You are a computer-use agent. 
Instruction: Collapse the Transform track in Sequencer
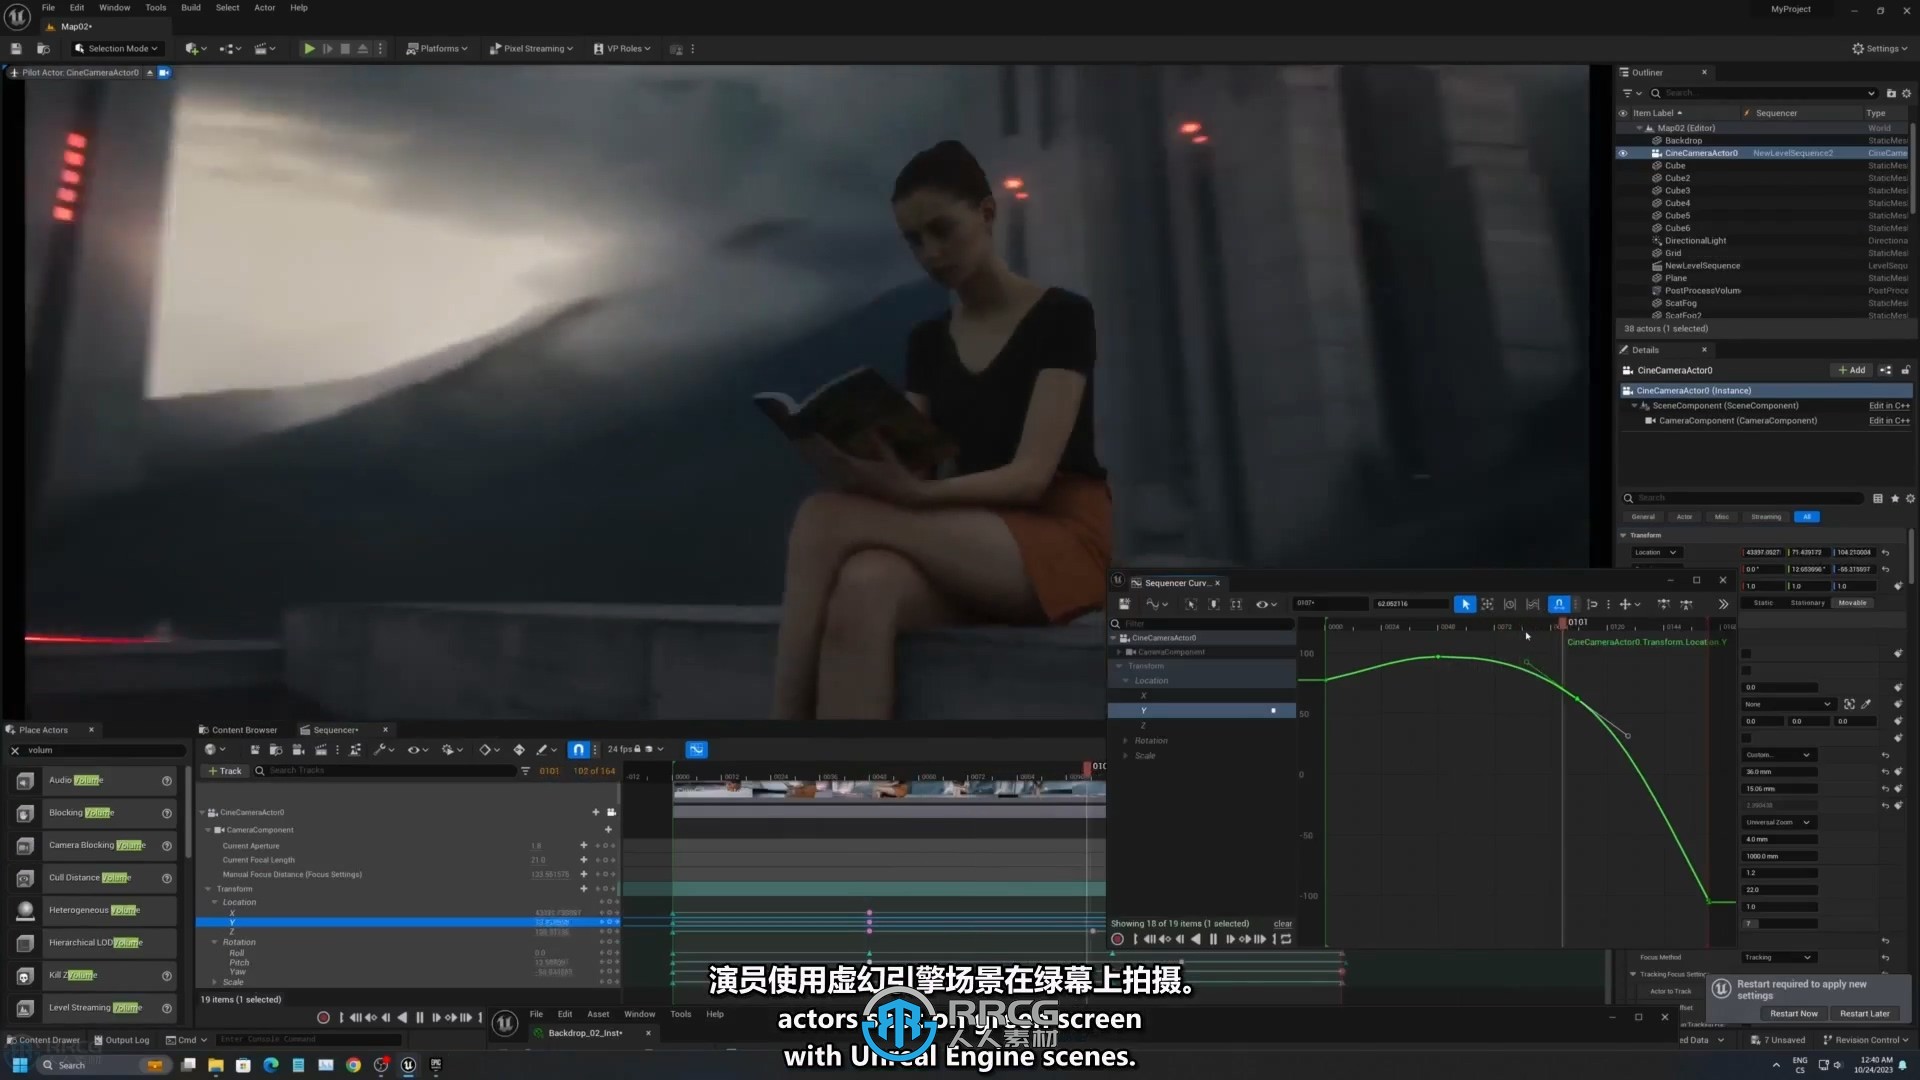pyautogui.click(x=208, y=889)
